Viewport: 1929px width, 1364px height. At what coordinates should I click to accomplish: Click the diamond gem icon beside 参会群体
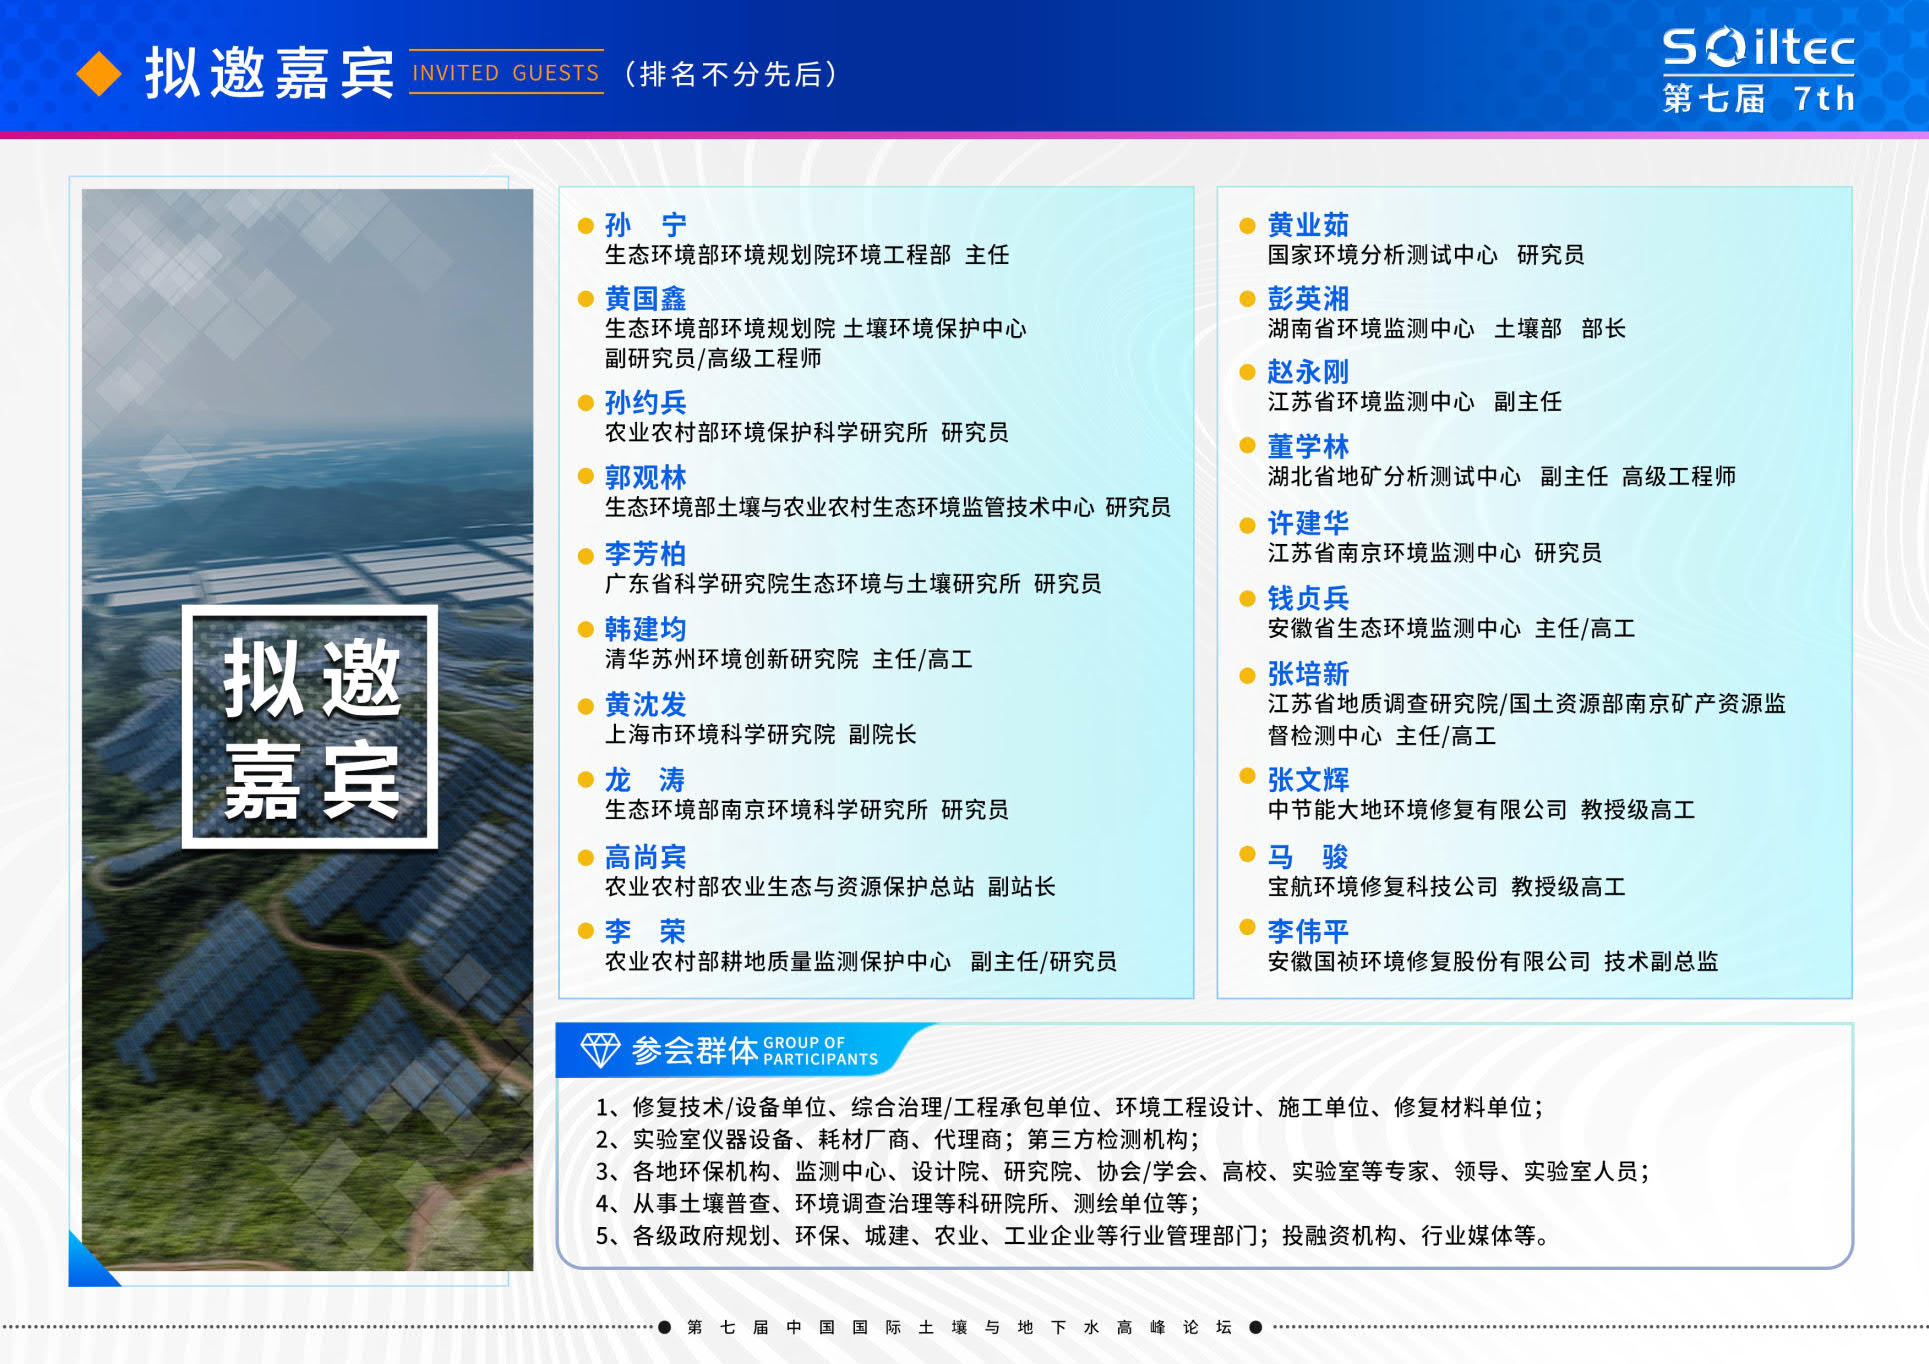pos(600,1049)
